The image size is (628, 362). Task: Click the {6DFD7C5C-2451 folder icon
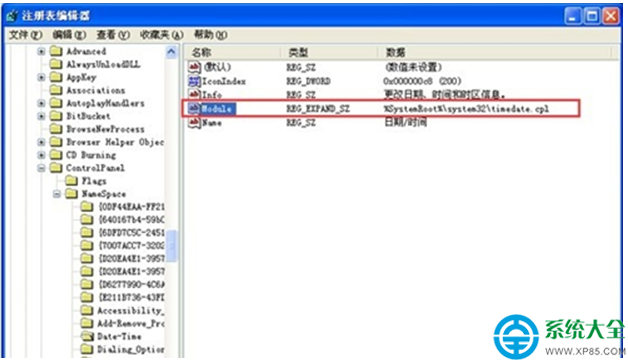coord(87,233)
